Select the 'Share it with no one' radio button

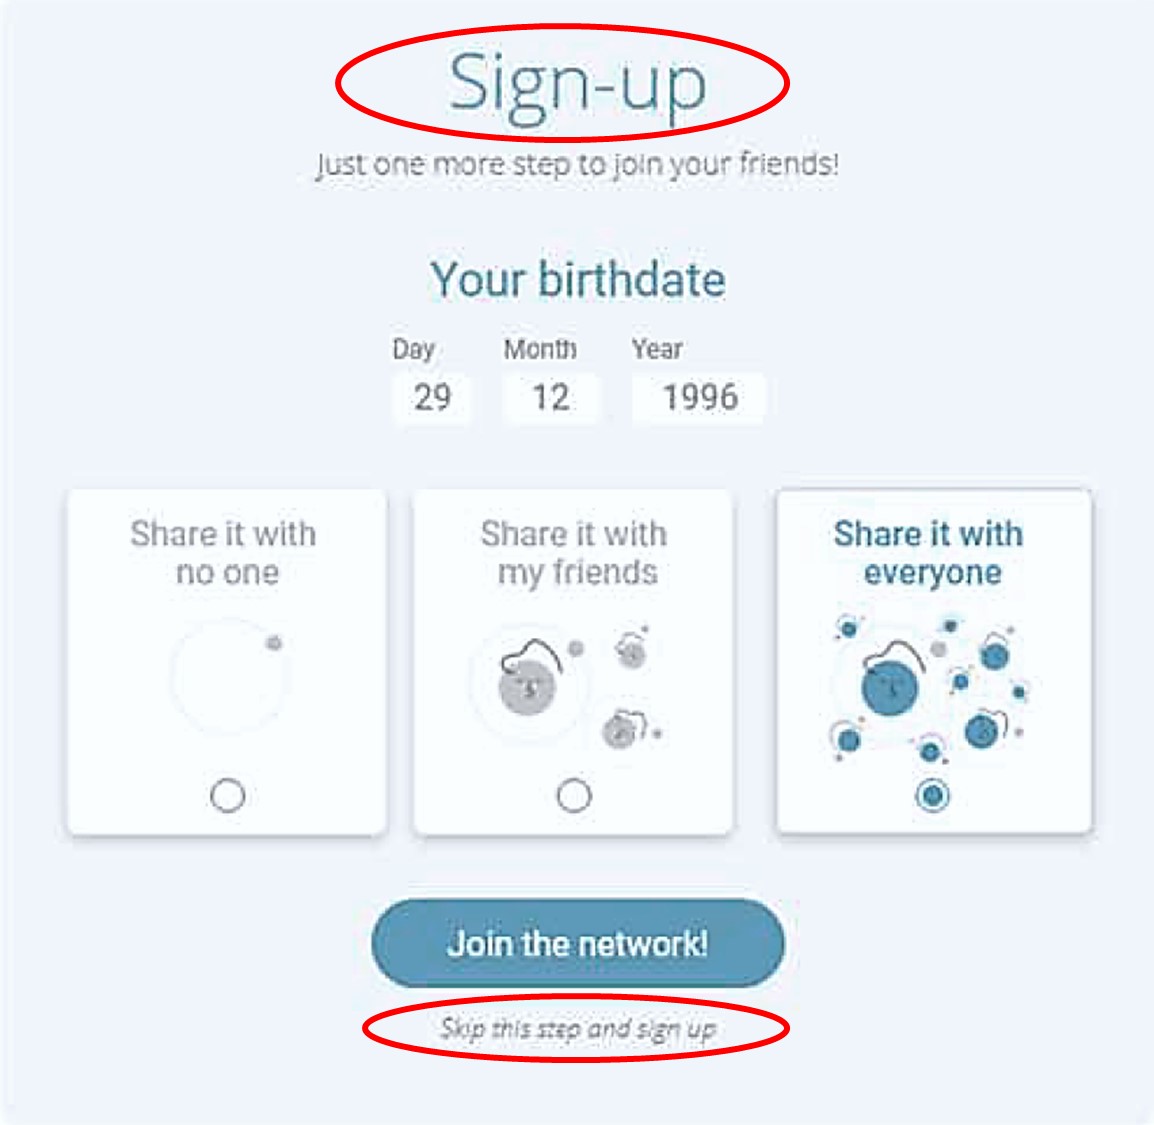pyautogui.click(x=227, y=795)
